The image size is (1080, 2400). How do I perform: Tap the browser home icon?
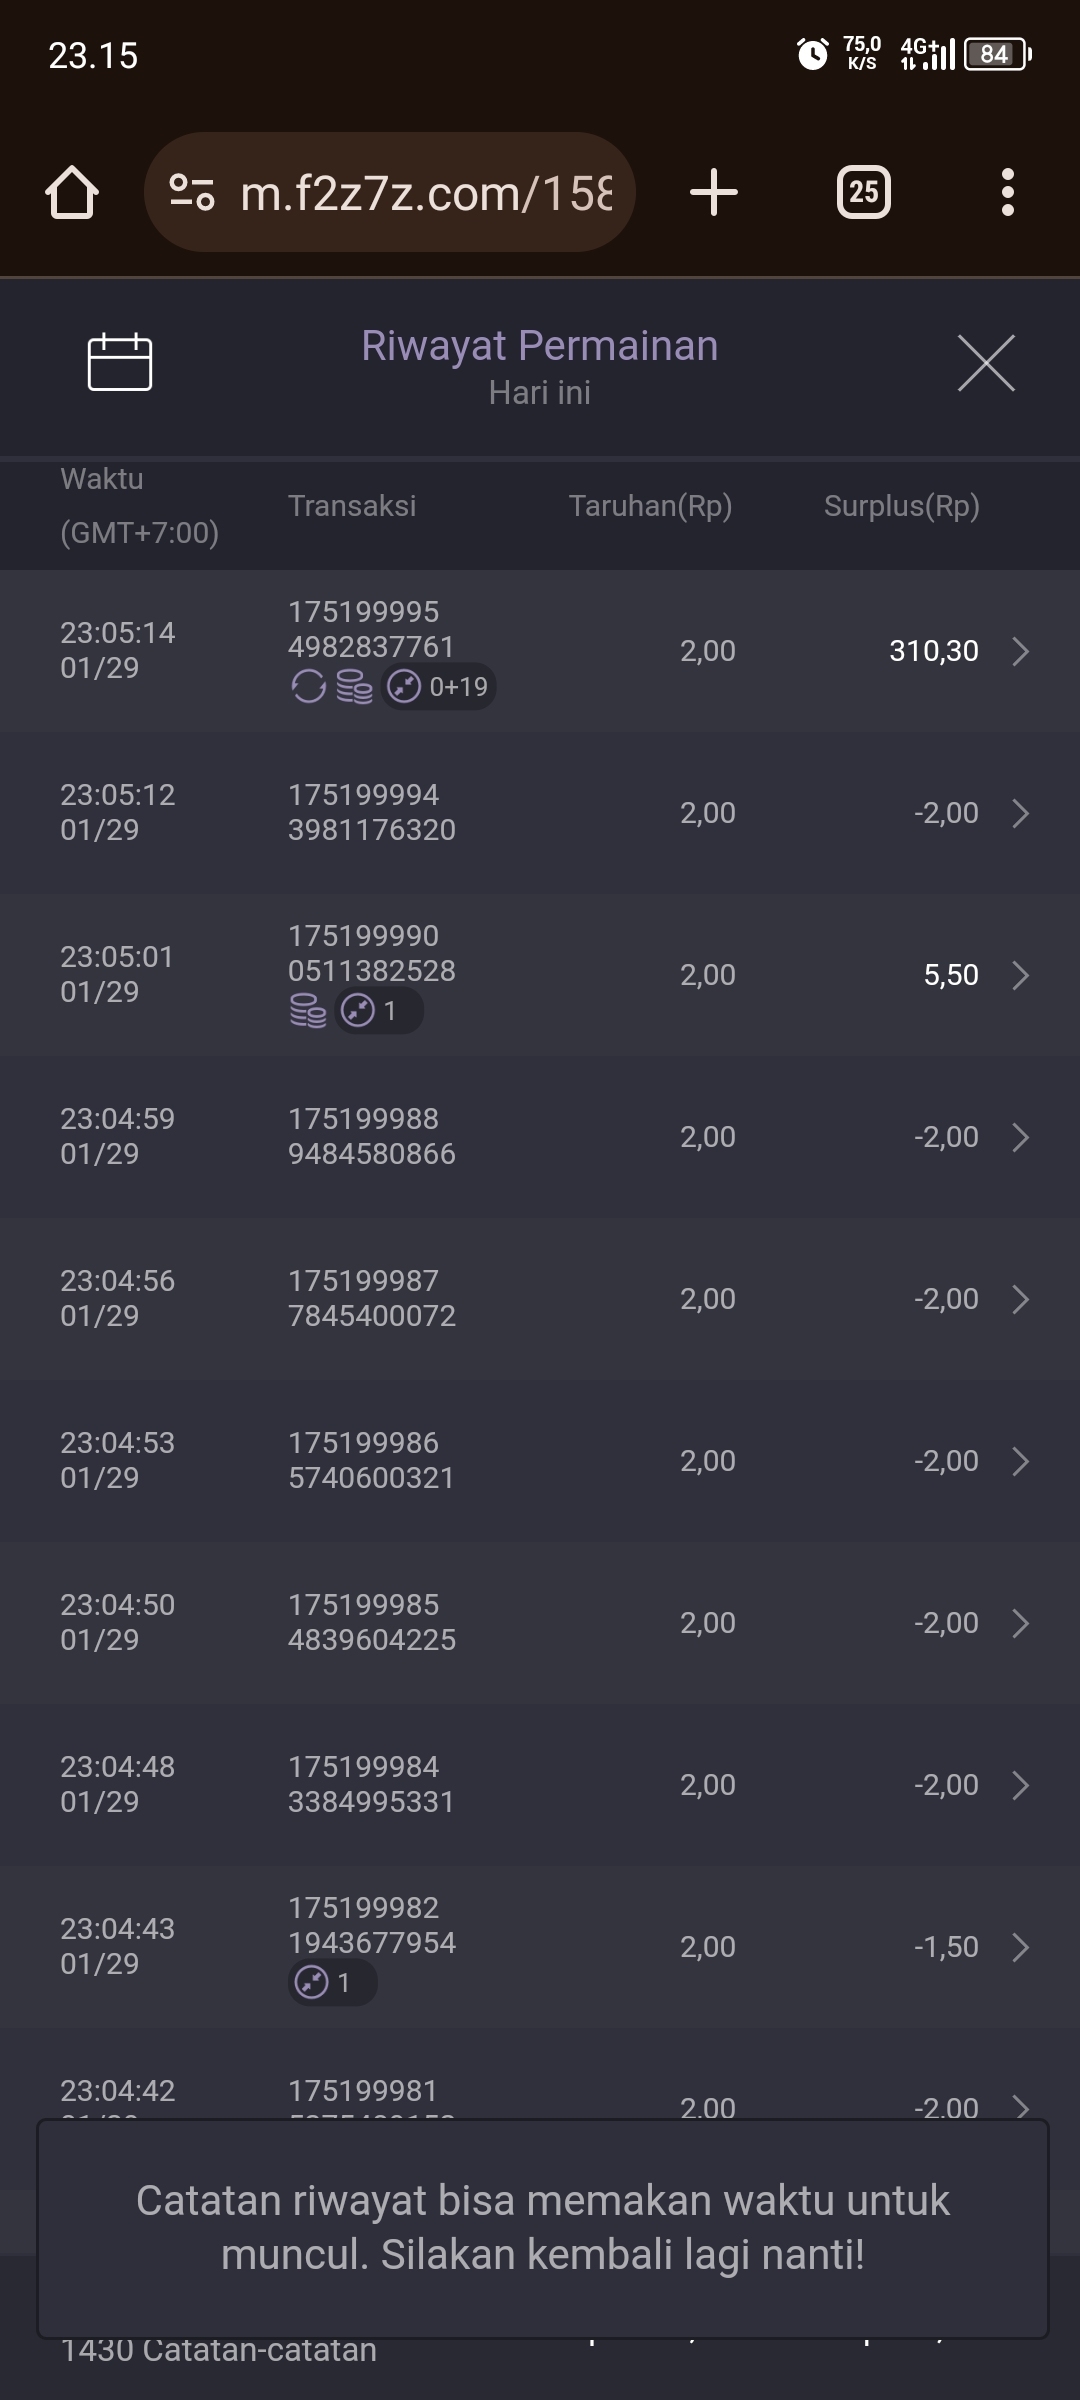tap(72, 192)
